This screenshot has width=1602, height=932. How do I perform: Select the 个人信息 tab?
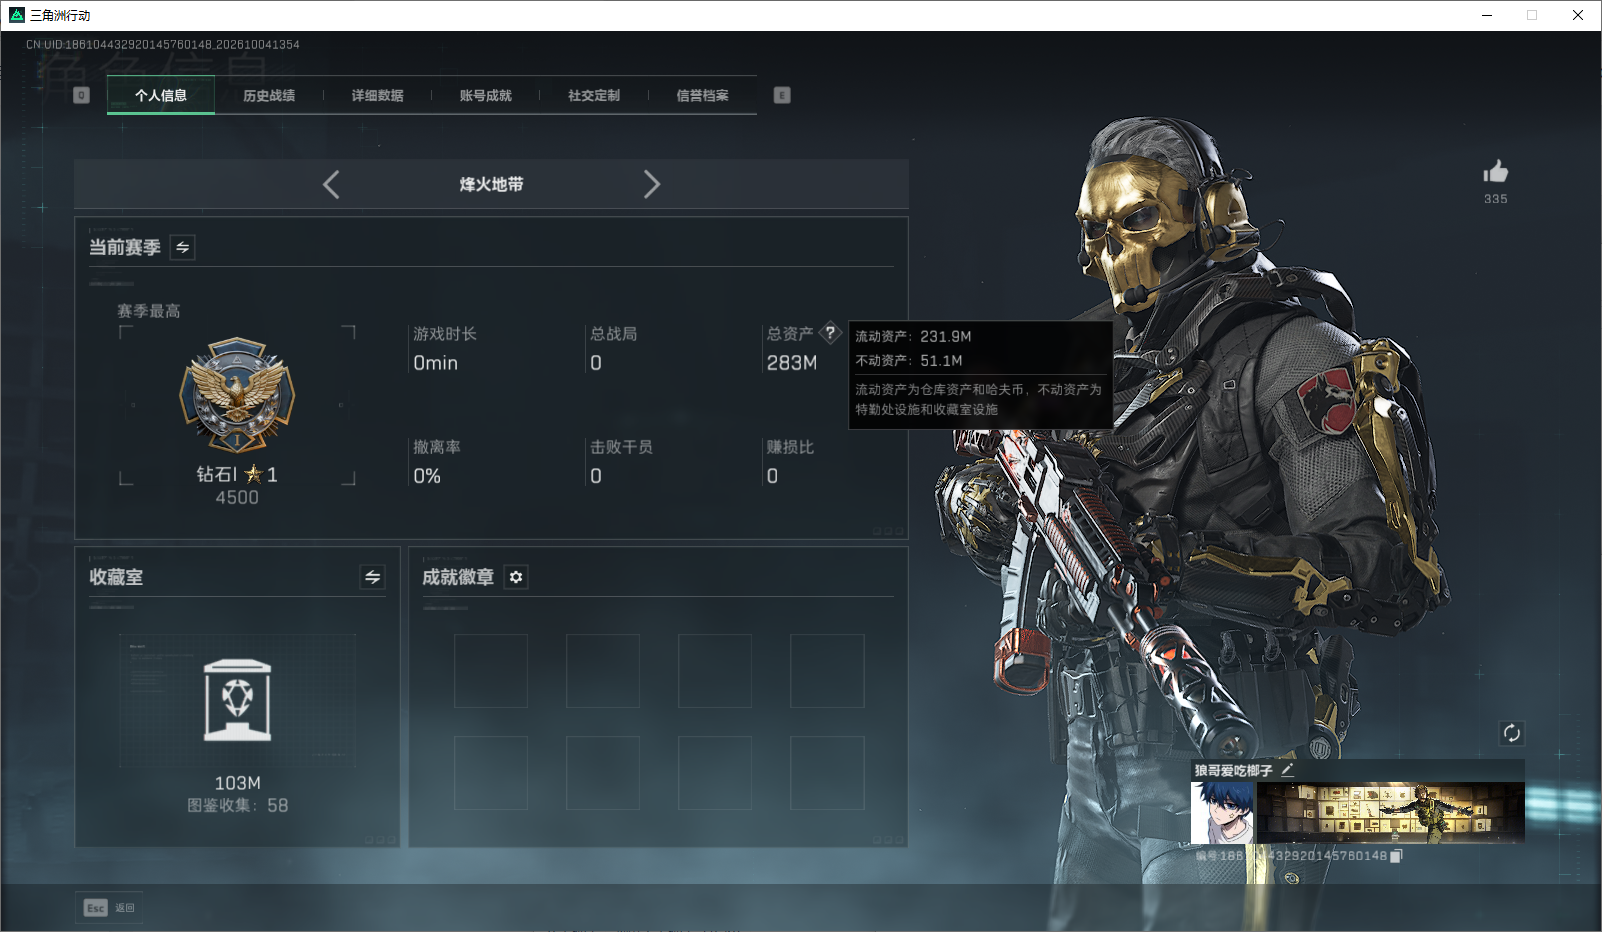coord(161,96)
